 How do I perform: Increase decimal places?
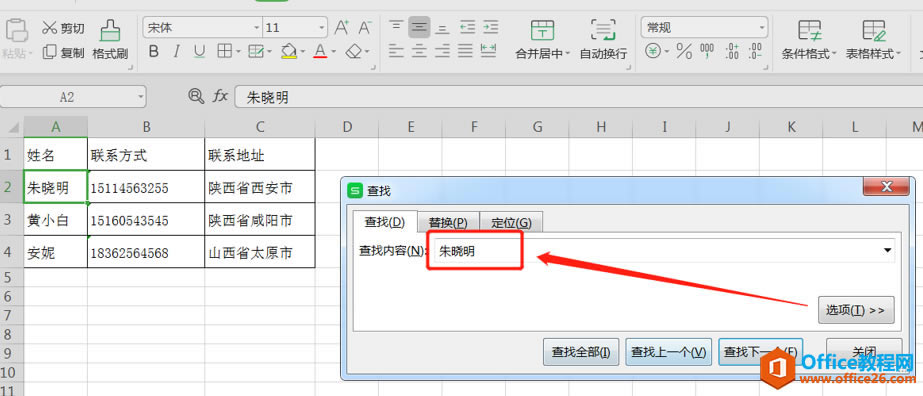732,51
